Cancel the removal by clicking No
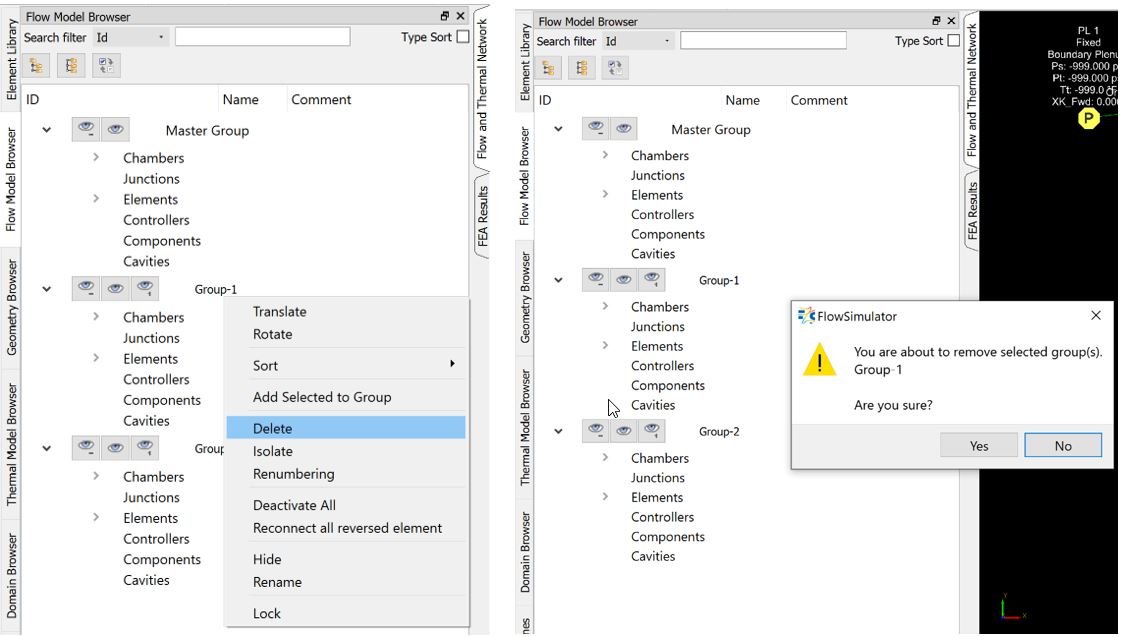Screen dimensions: 1121x637 coord(1062,446)
